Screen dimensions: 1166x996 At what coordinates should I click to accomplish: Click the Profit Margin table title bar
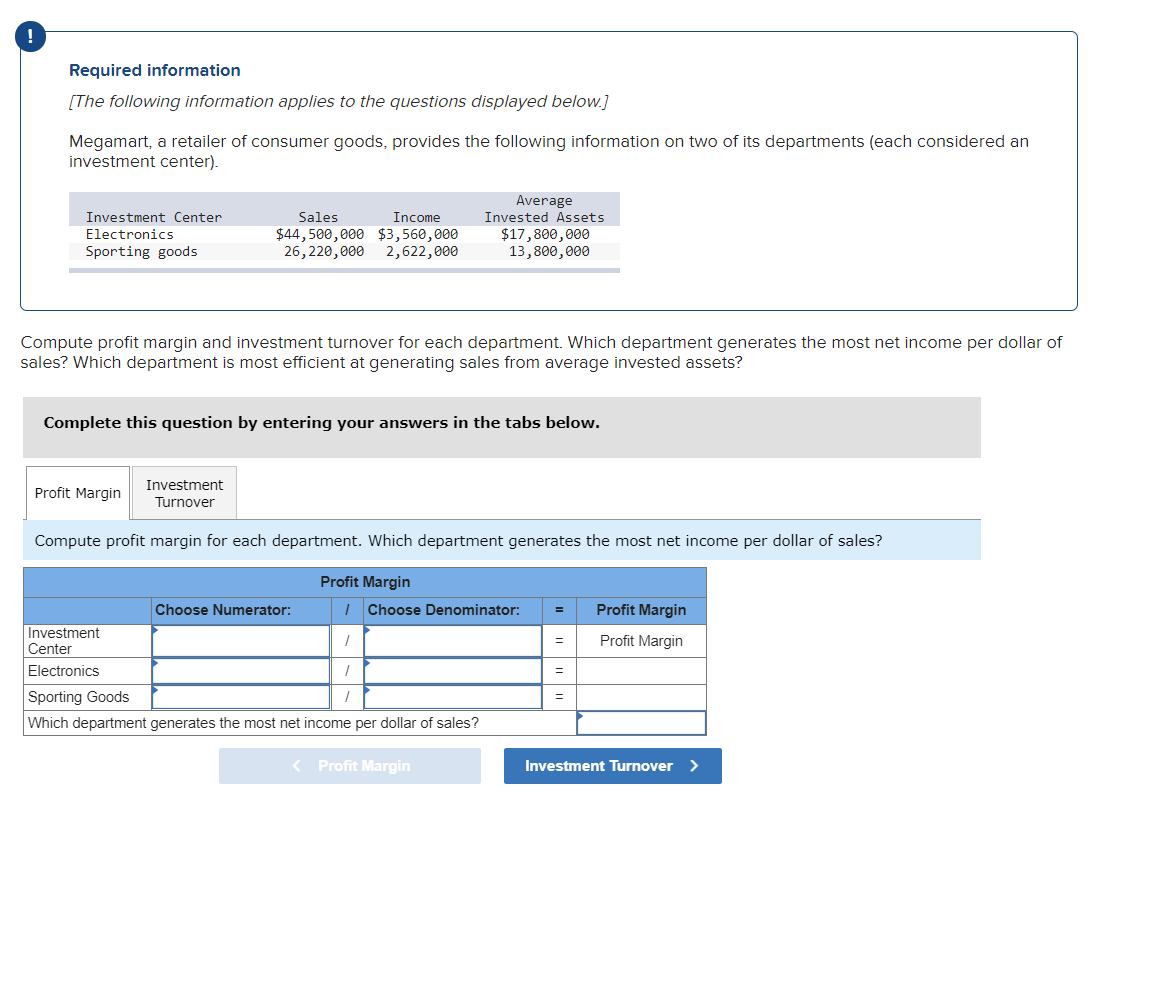[x=365, y=582]
